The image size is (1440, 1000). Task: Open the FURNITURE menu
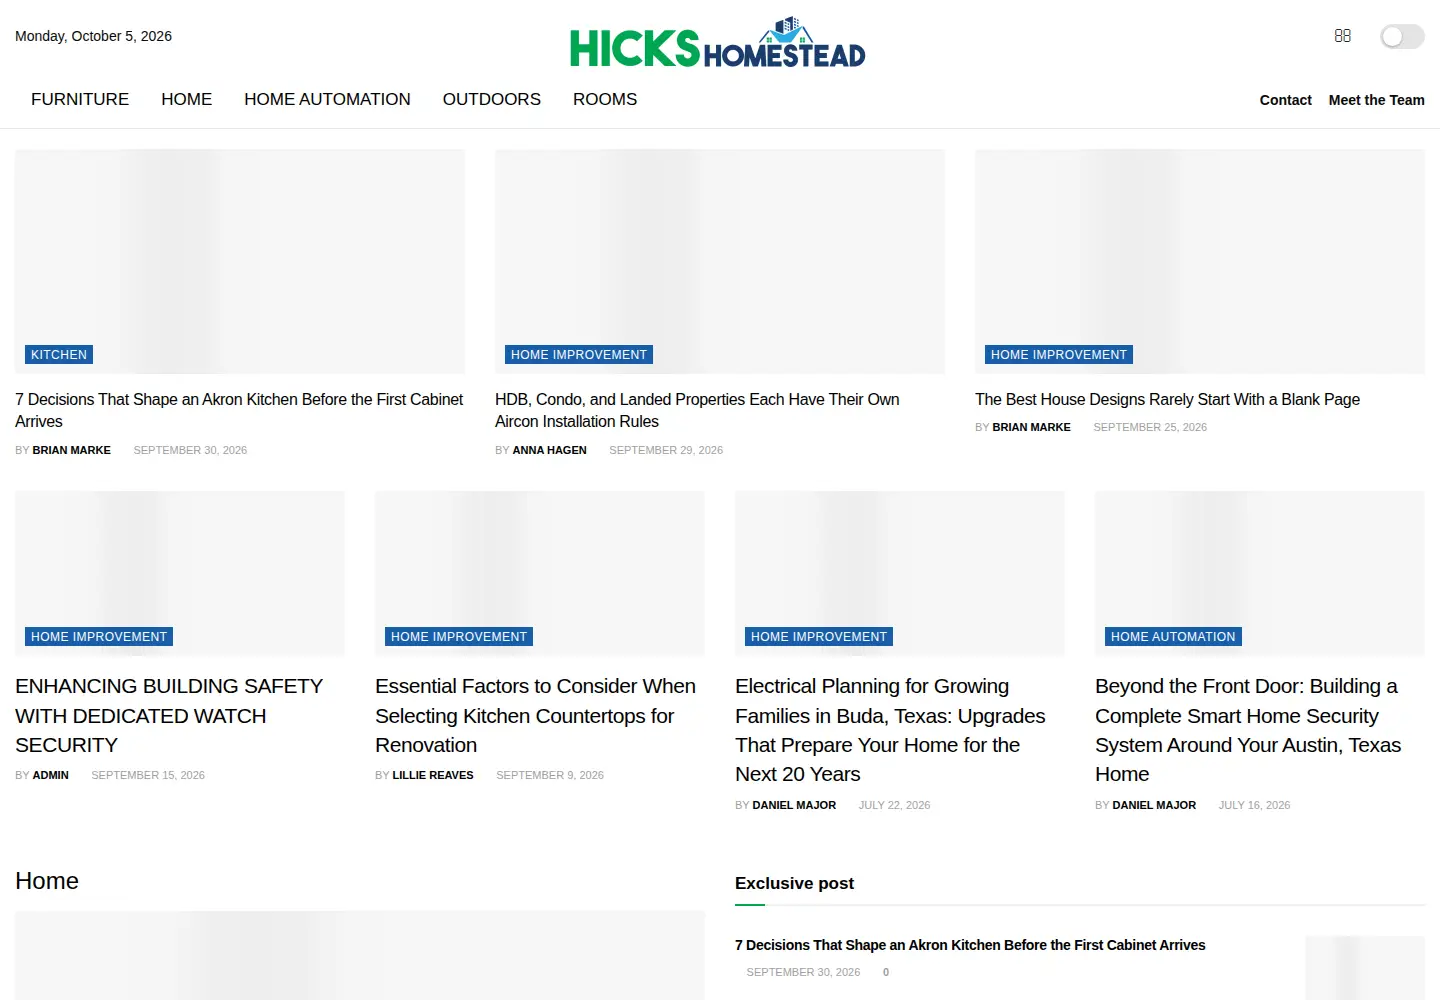(x=80, y=99)
